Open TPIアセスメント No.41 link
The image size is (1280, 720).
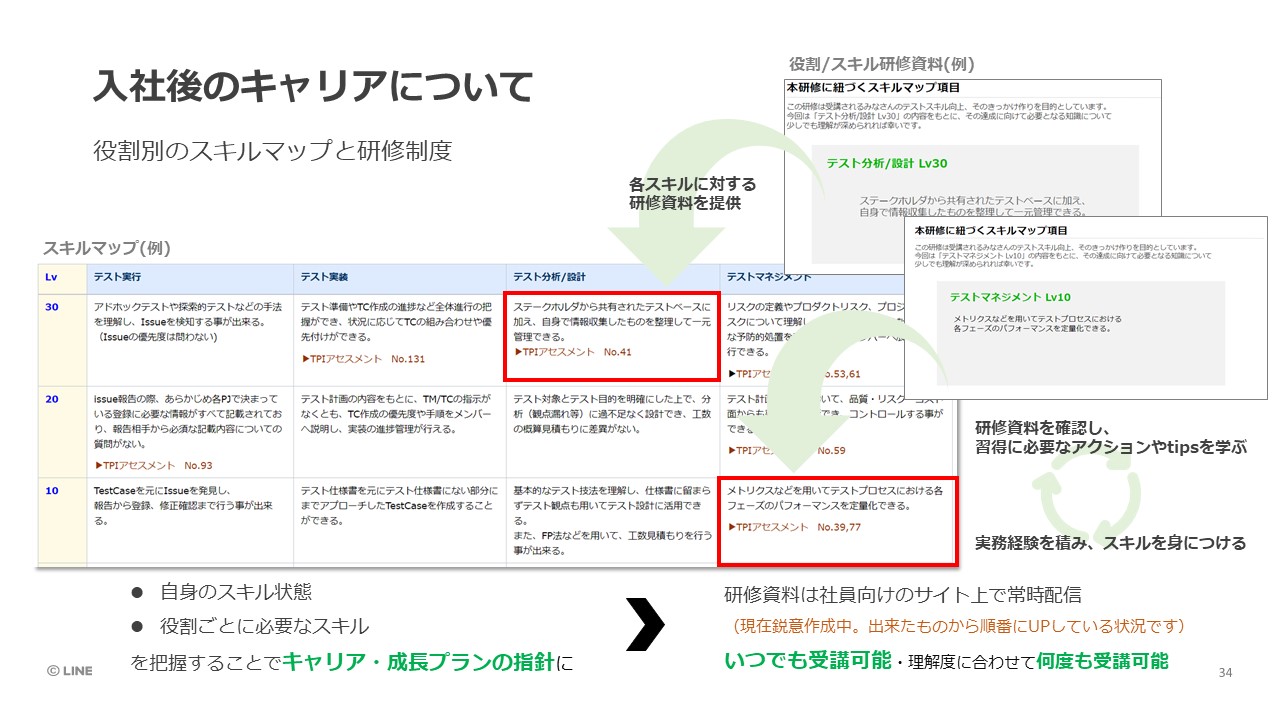(x=573, y=352)
